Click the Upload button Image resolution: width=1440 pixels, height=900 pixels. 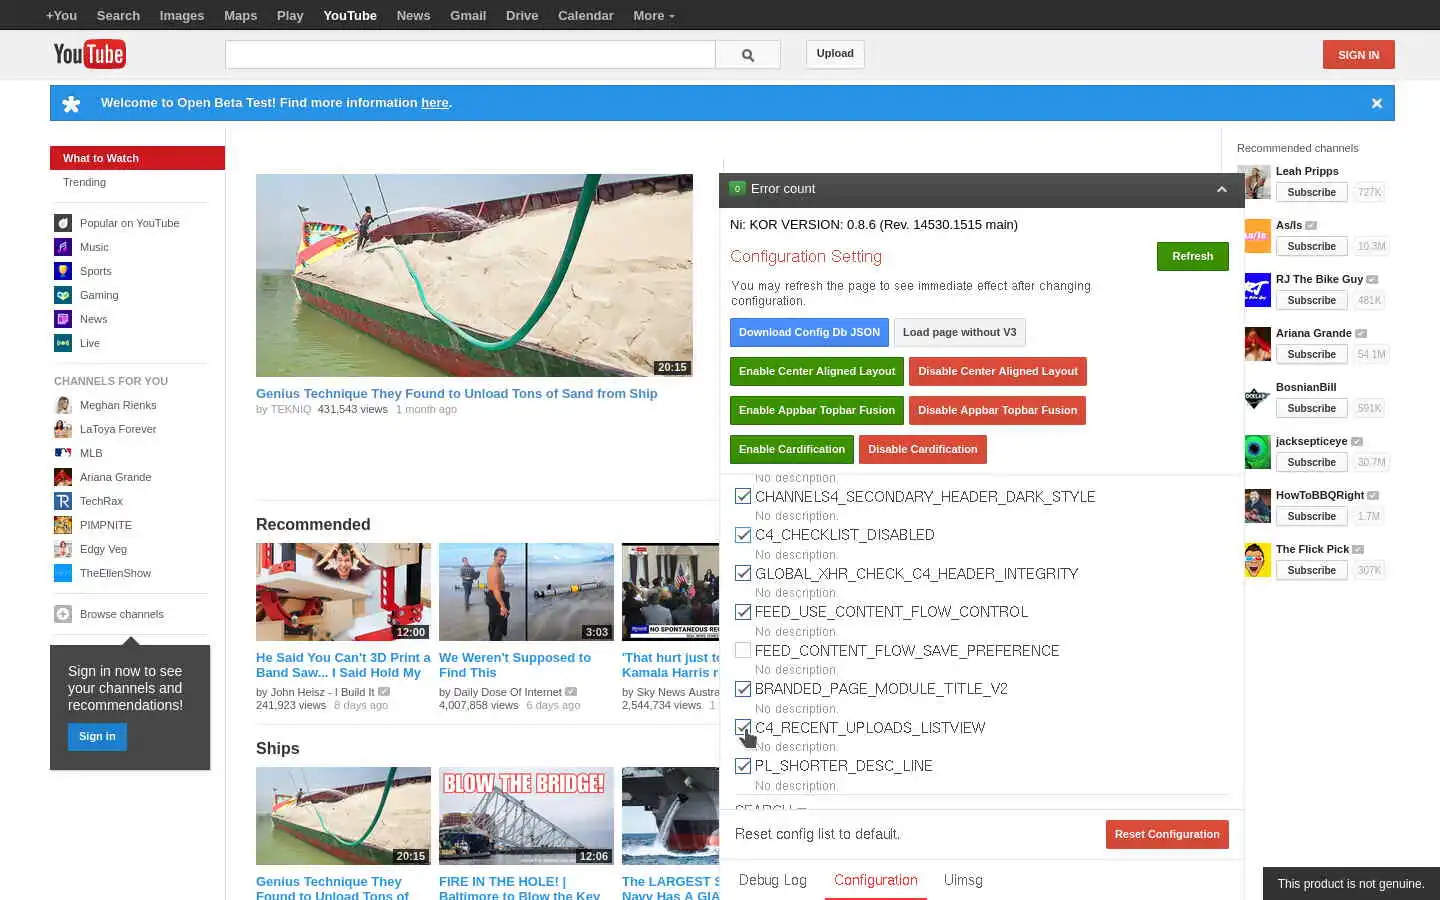point(835,54)
